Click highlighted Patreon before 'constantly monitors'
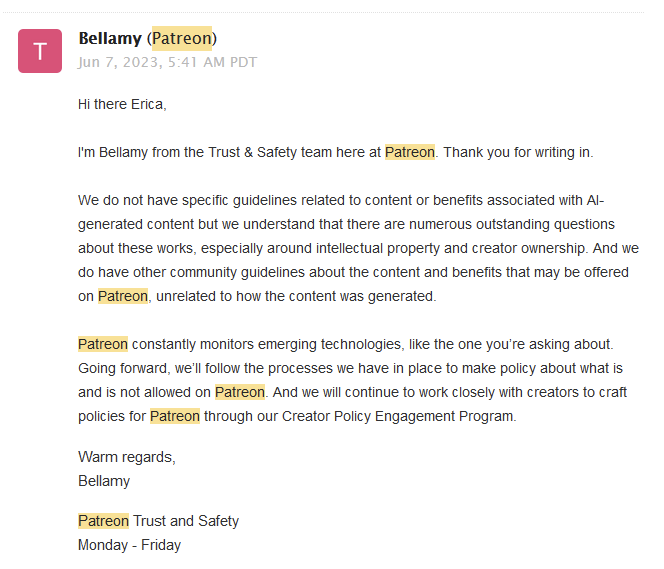Image resolution: width=664 pixels, height=569 pixels. coord(103,344)
